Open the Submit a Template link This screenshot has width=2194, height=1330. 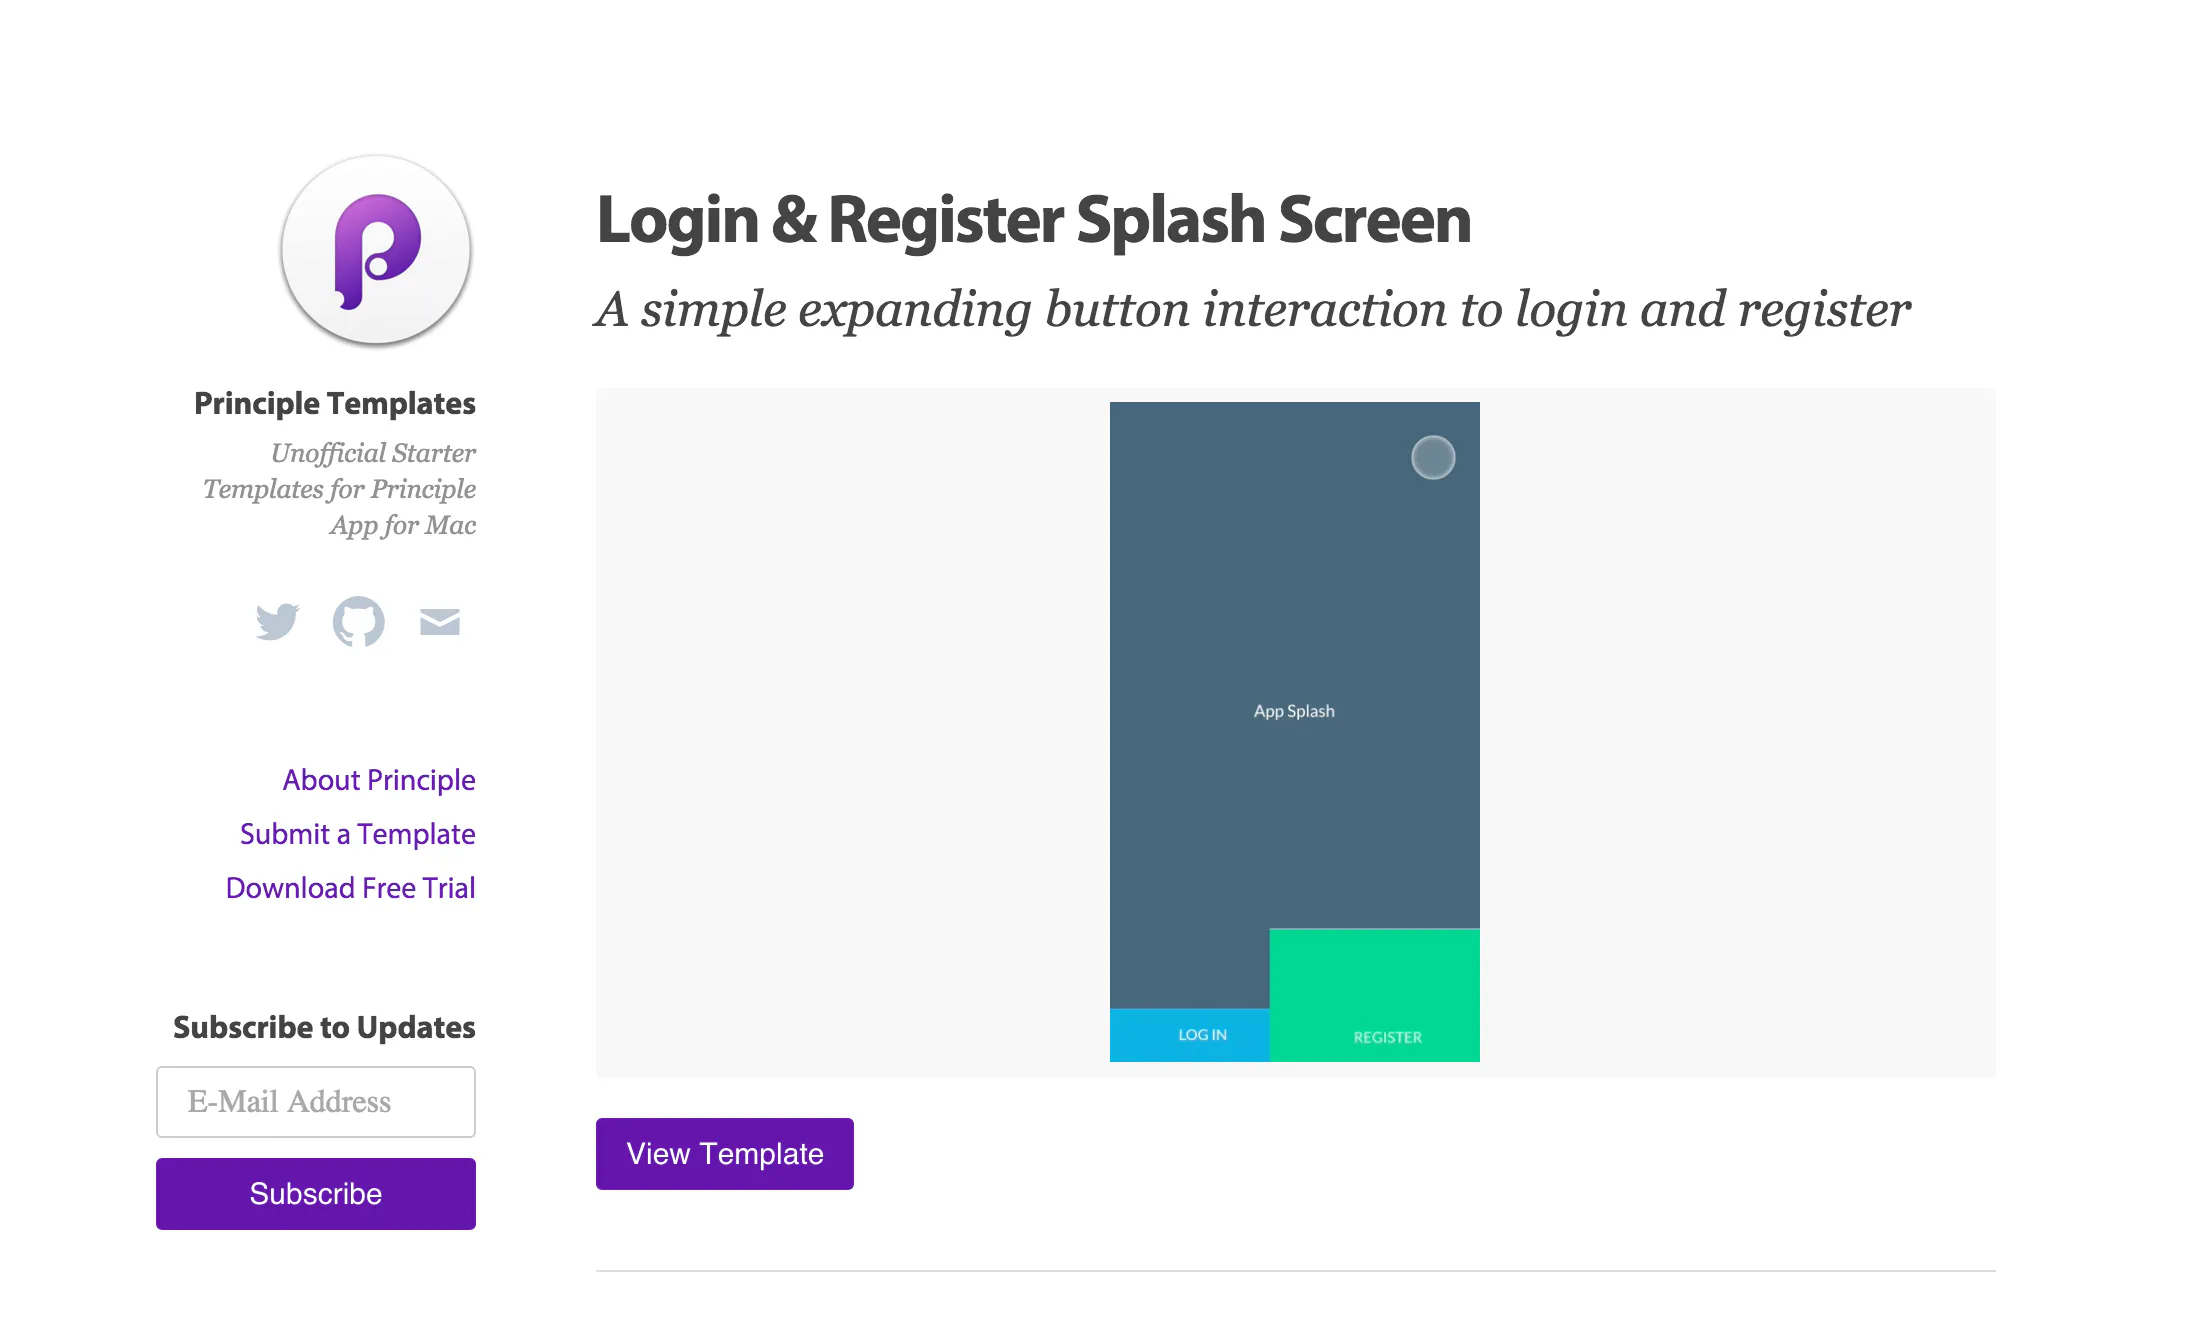(x=358, y=834)
